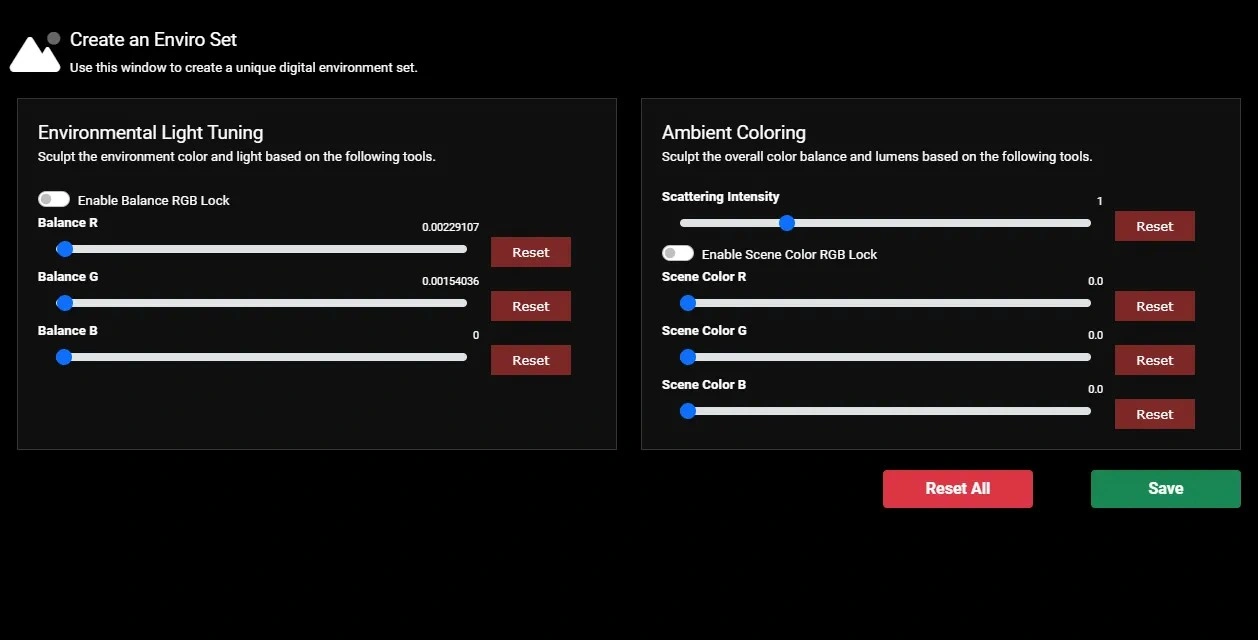The width and height of the screenshot is (1258, 640).
Task: Click the Enable Balance RGB Lock label
Action: pos(154,200)
